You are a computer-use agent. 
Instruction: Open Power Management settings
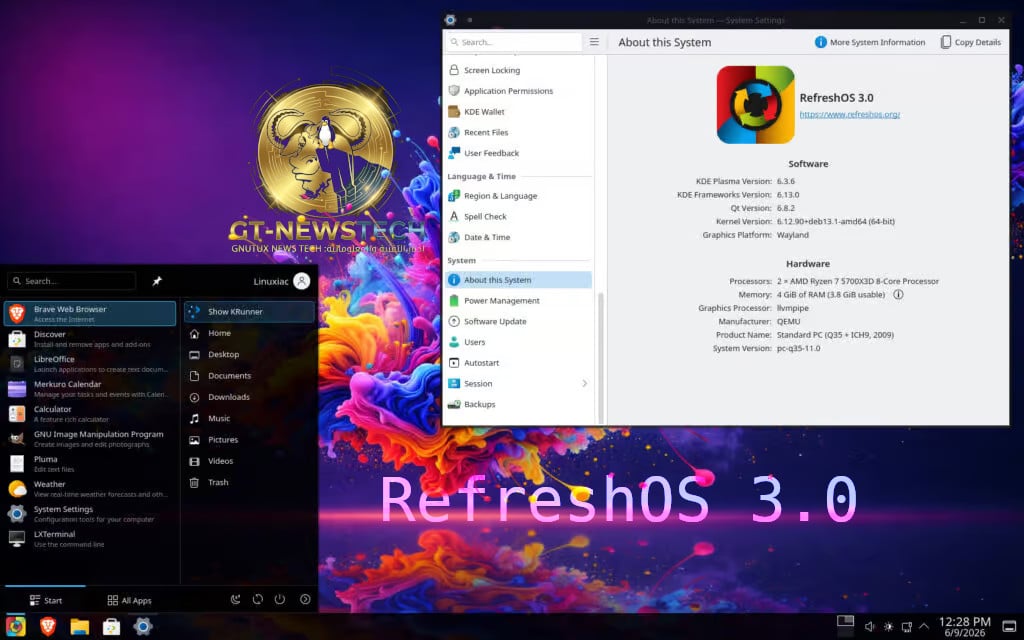click(x=518, y=300)
